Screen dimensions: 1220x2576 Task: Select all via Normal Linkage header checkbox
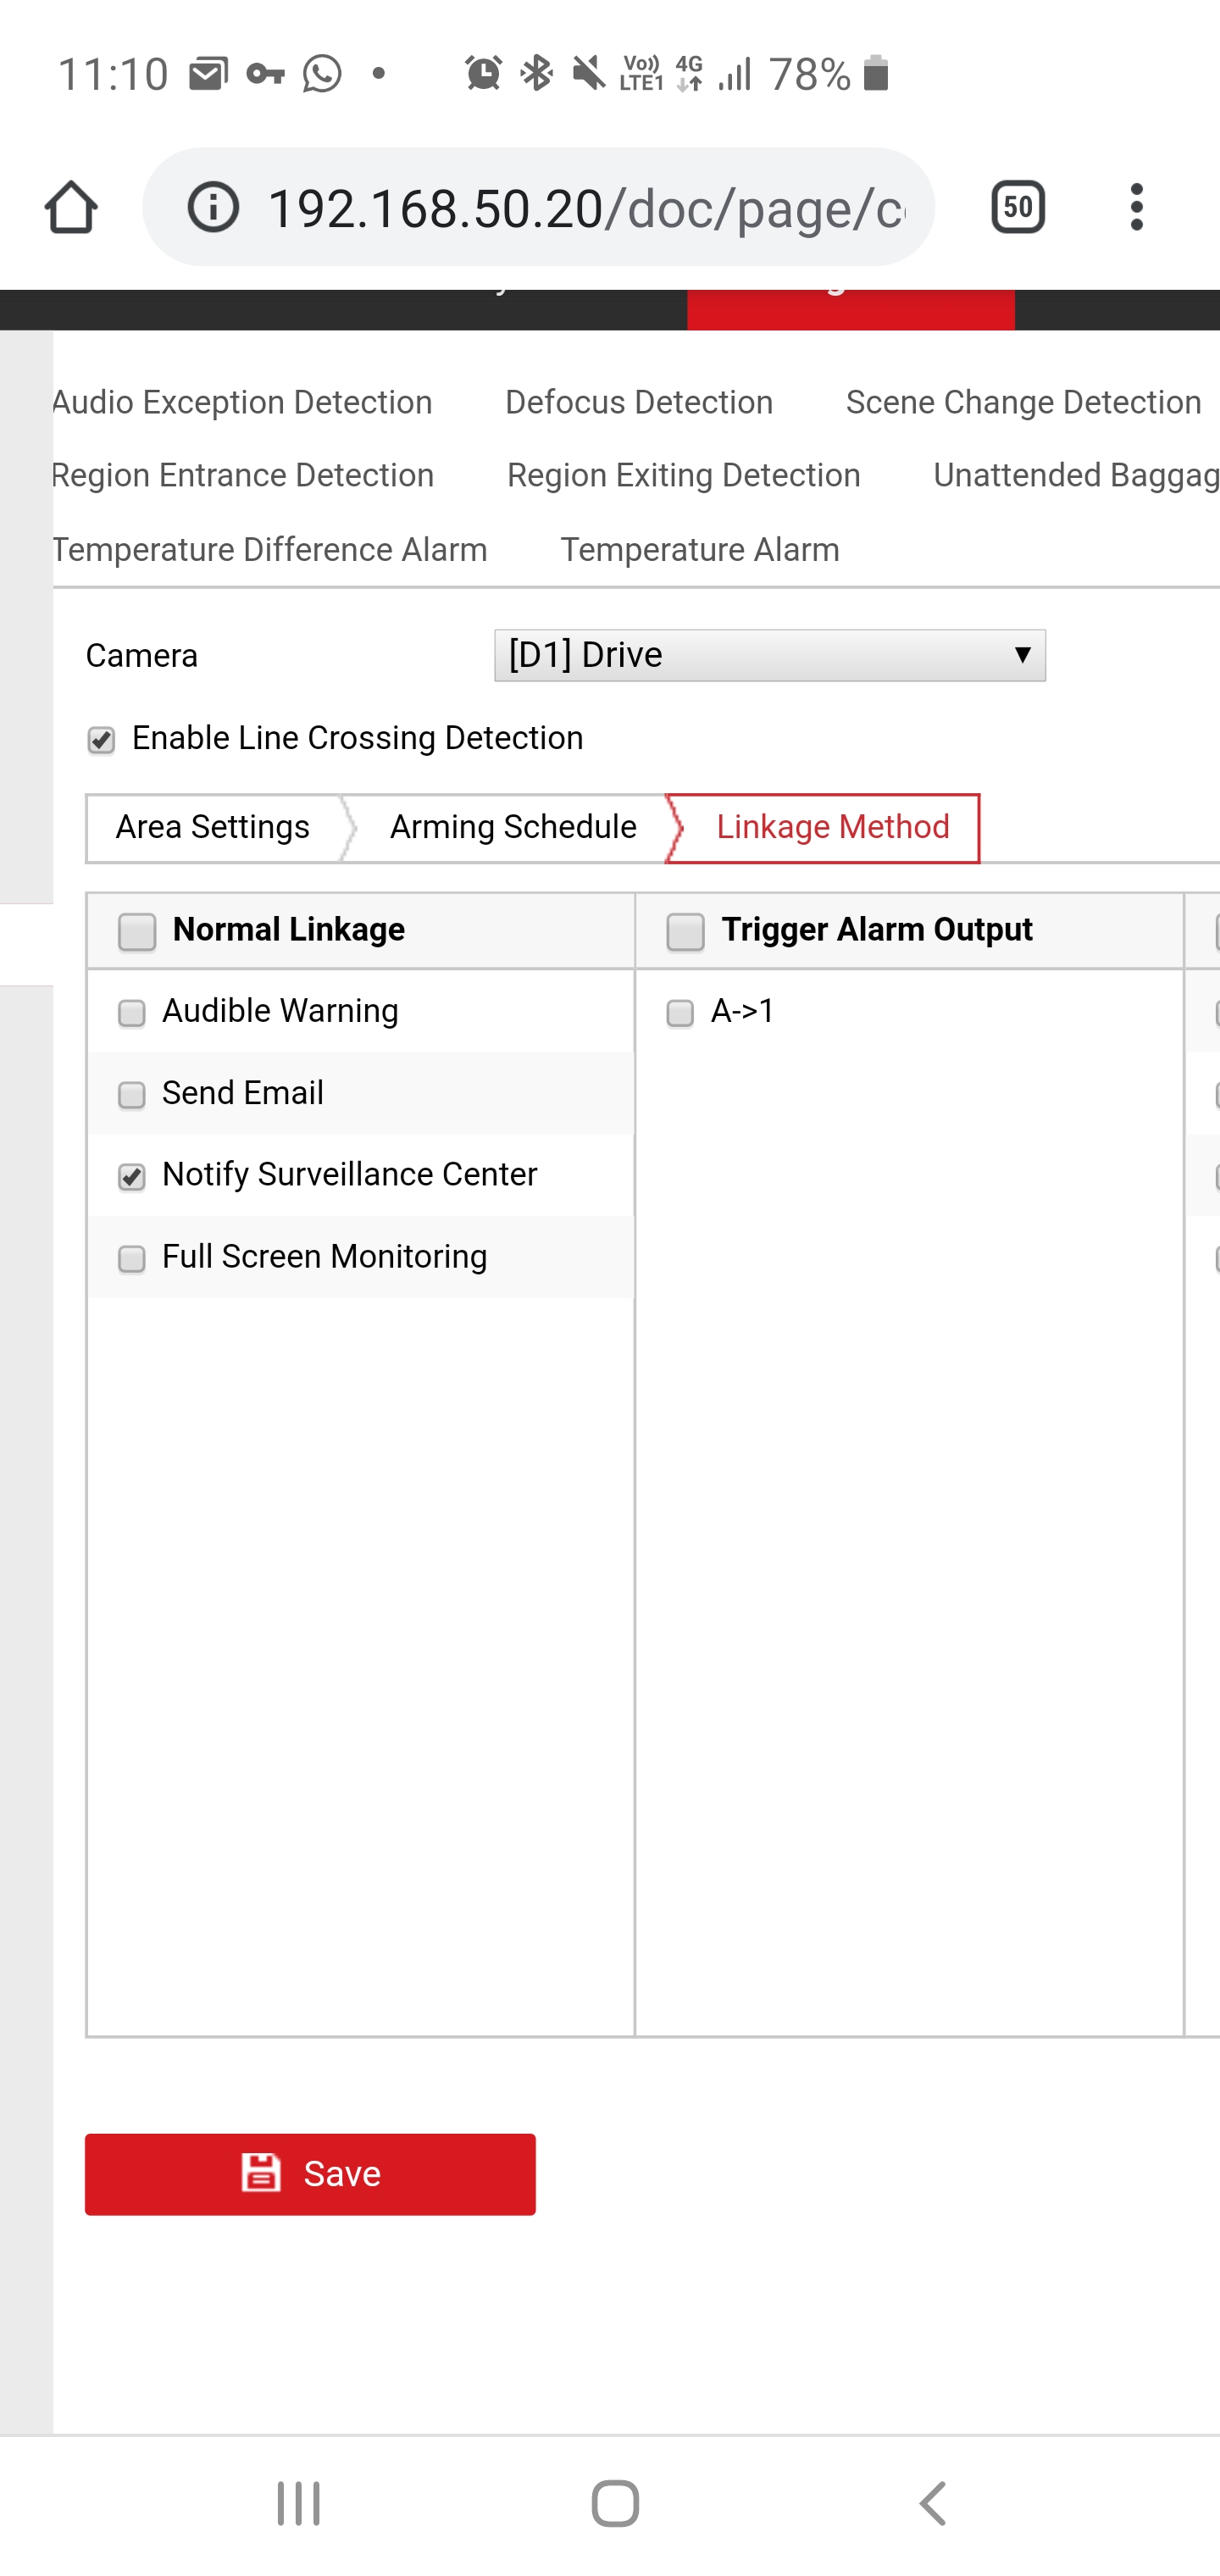[137, 932]
